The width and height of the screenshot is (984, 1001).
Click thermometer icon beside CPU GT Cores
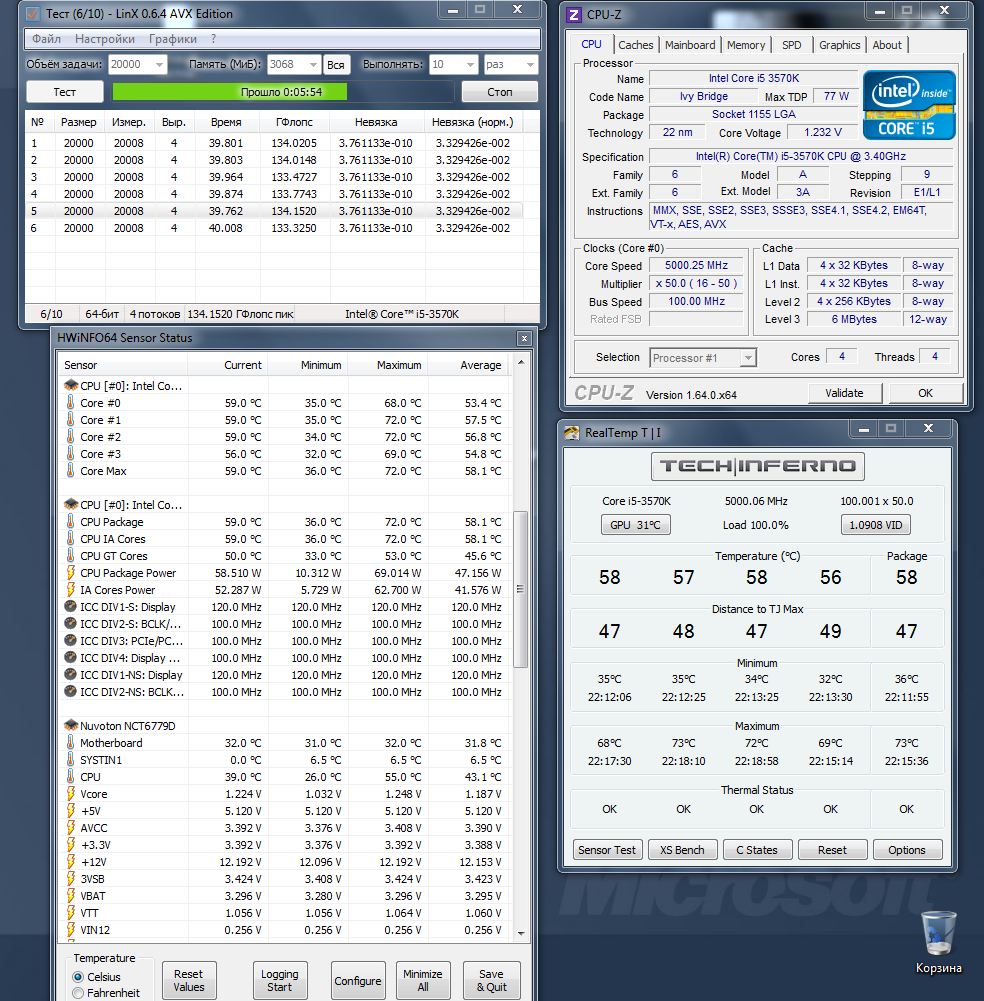(x=70, y=555)
